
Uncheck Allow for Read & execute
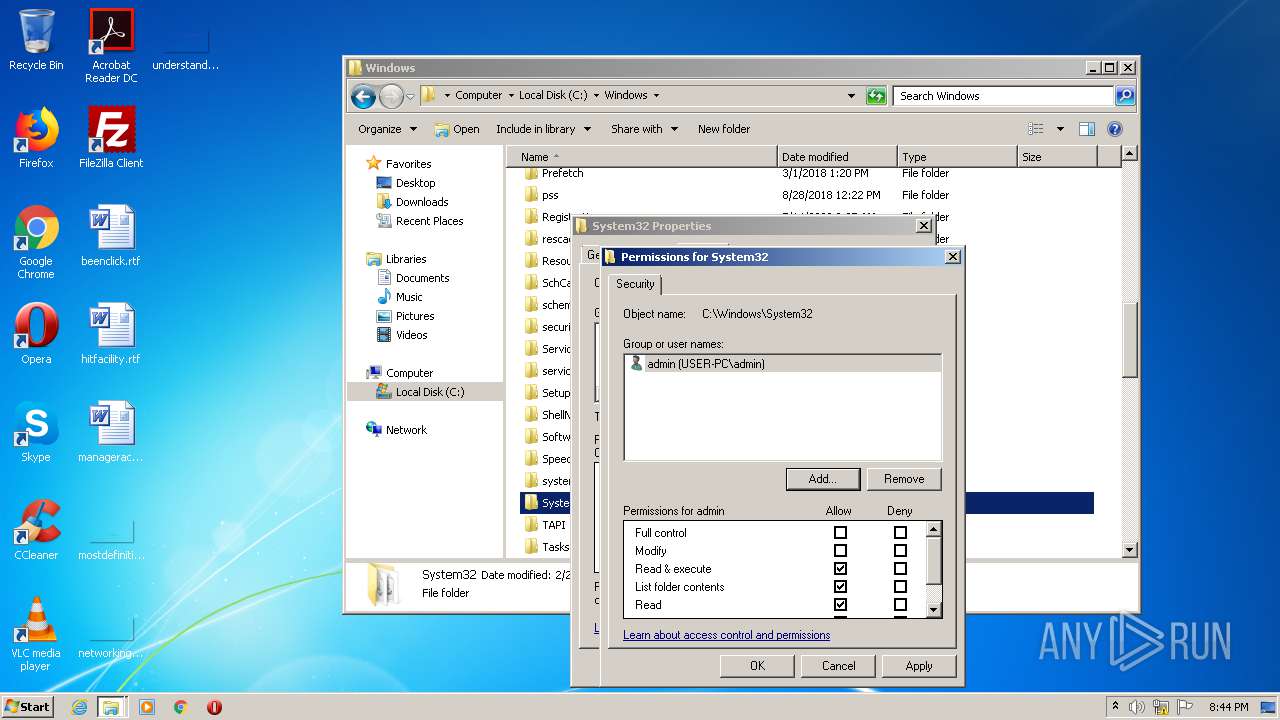(840, 569)
